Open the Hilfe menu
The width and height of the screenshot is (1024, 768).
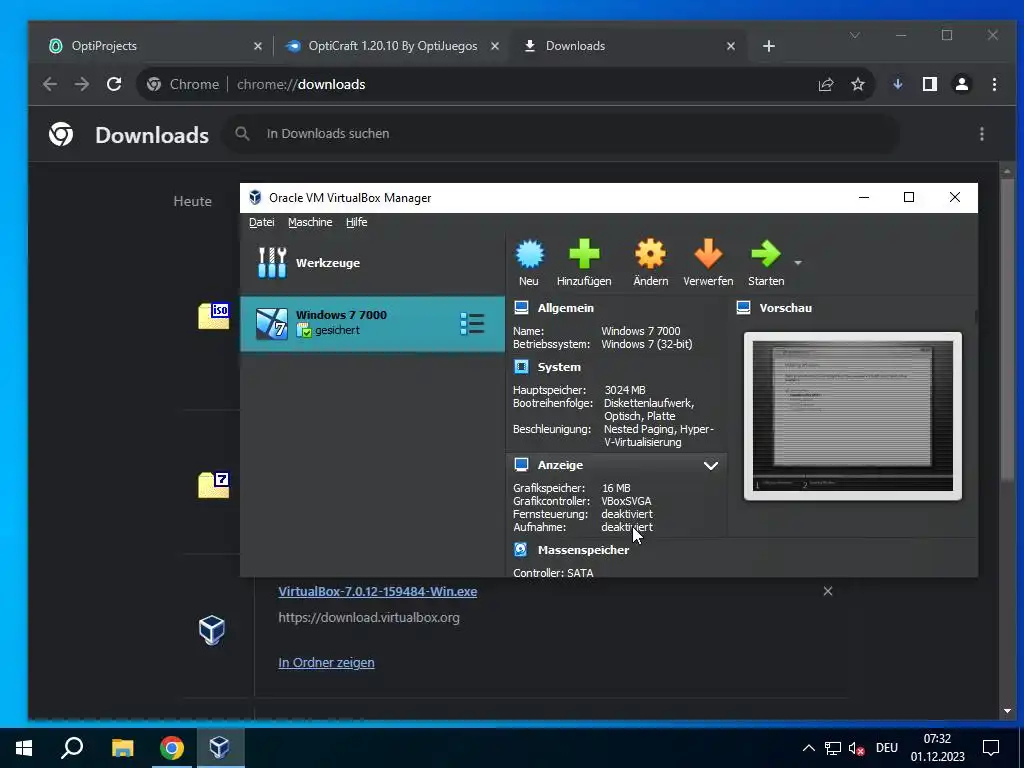(x=357, y=222)
